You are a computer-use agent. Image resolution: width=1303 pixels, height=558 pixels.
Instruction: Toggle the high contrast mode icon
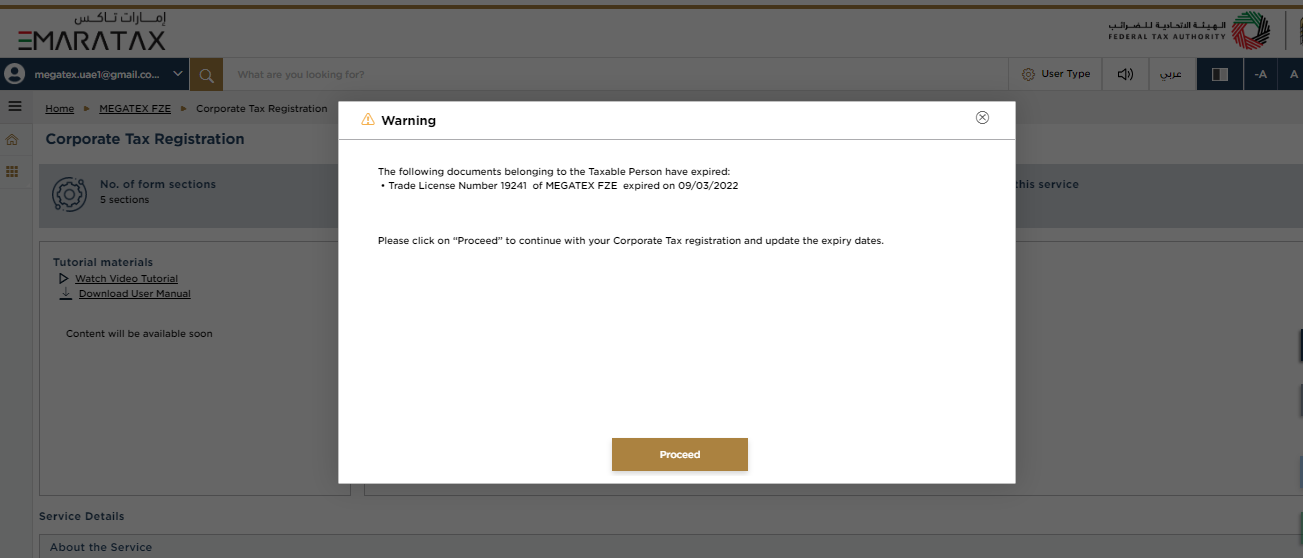click(1219, 74)
